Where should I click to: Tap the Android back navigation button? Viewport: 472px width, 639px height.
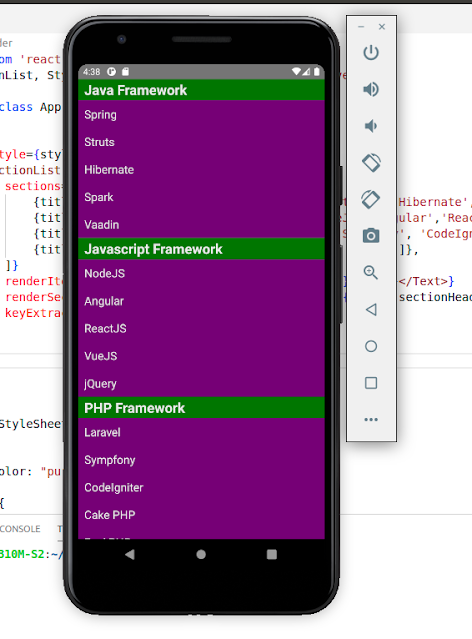(130, 554)
